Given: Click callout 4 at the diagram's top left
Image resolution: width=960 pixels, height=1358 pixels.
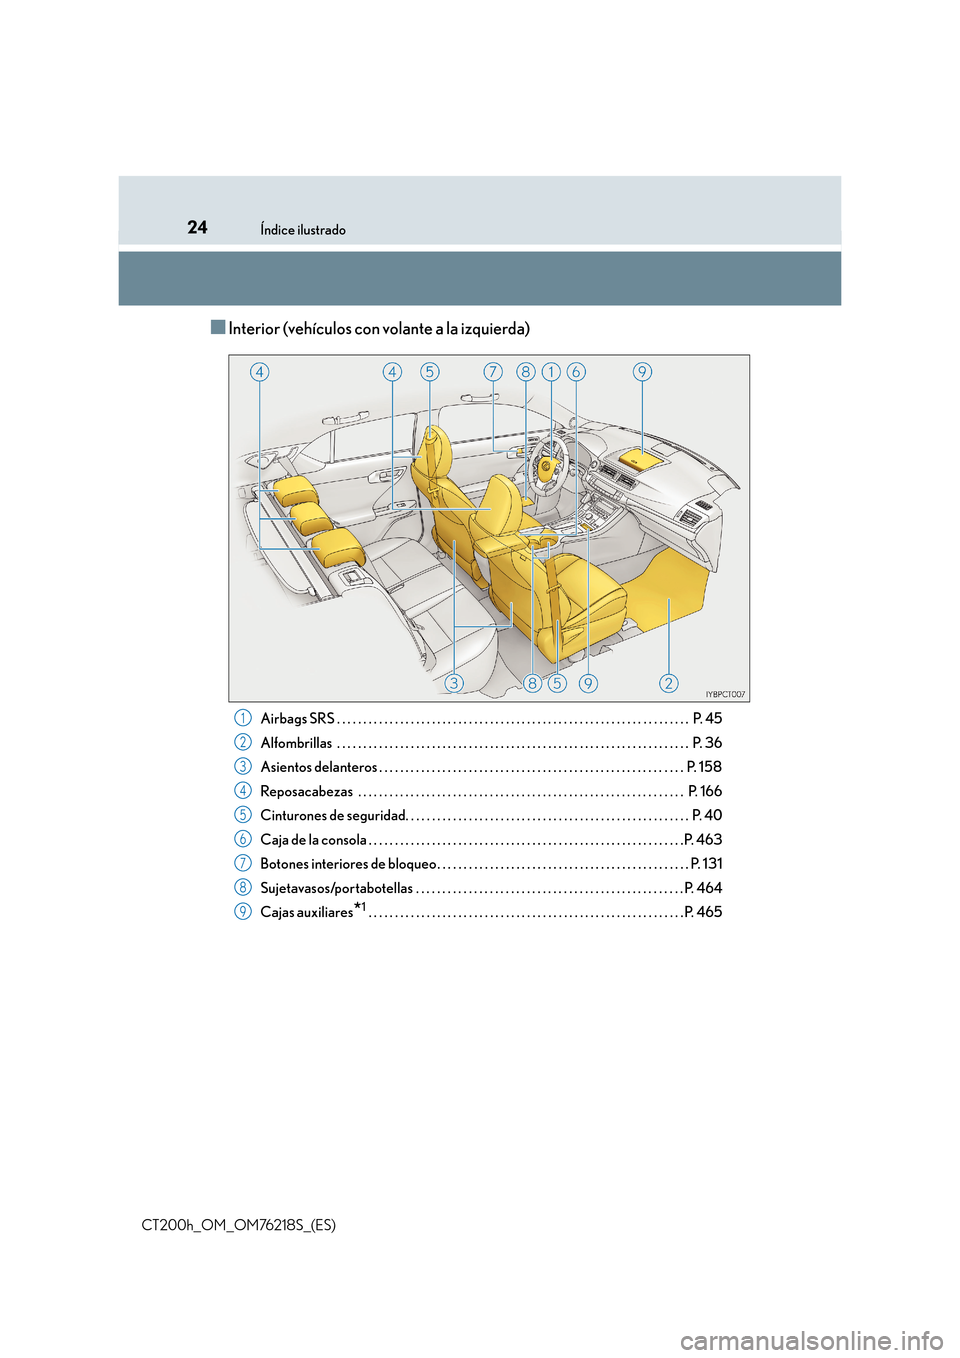Looking at the screenshot, I should 260,372.
